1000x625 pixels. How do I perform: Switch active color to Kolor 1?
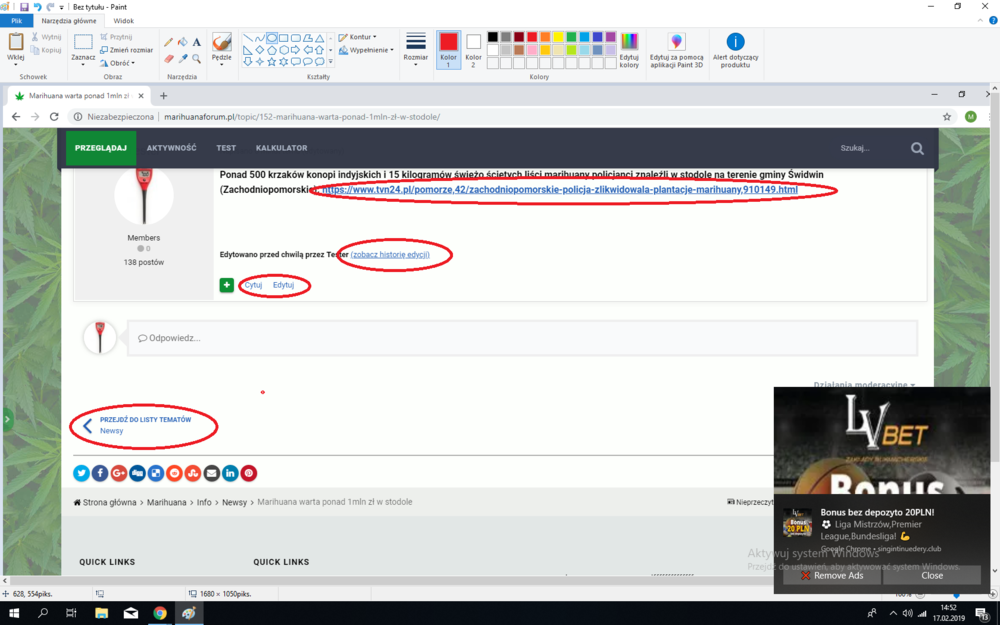tap(448, 48)
